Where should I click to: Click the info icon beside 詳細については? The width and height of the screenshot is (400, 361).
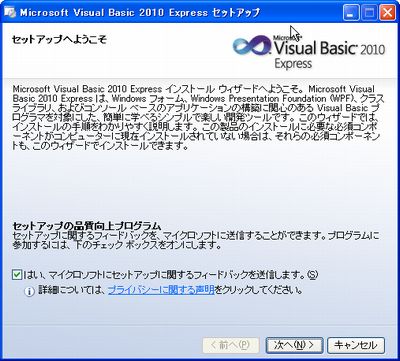tap(29, 291)
